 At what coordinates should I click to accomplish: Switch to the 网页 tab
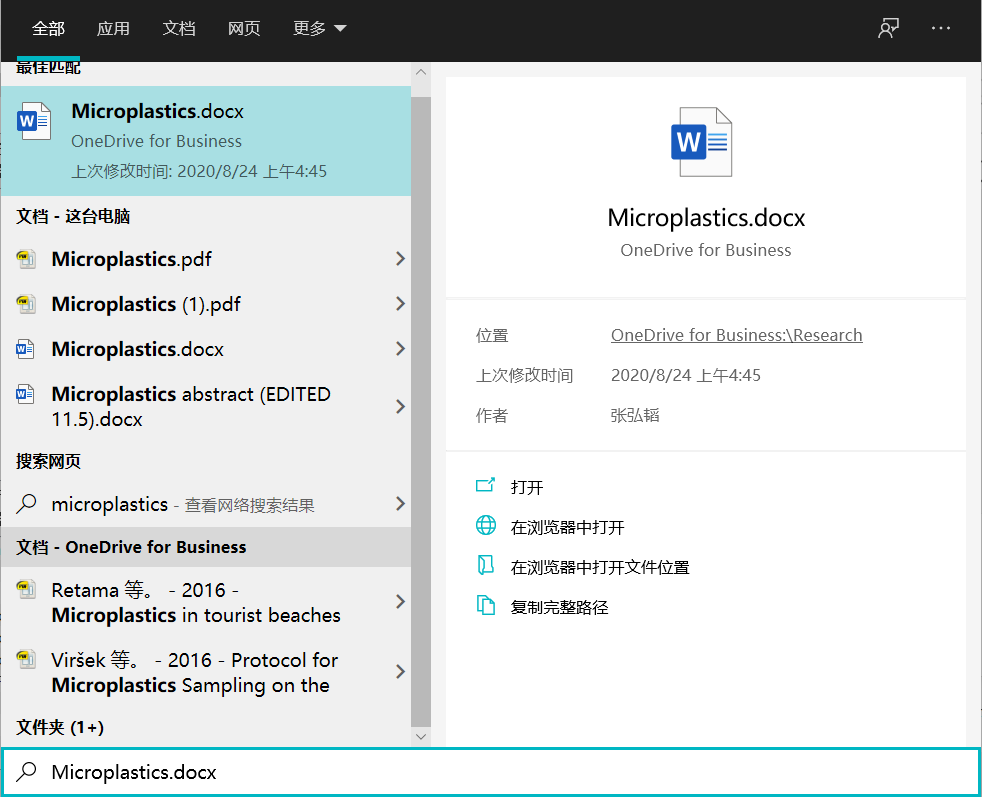click(244, 28)
